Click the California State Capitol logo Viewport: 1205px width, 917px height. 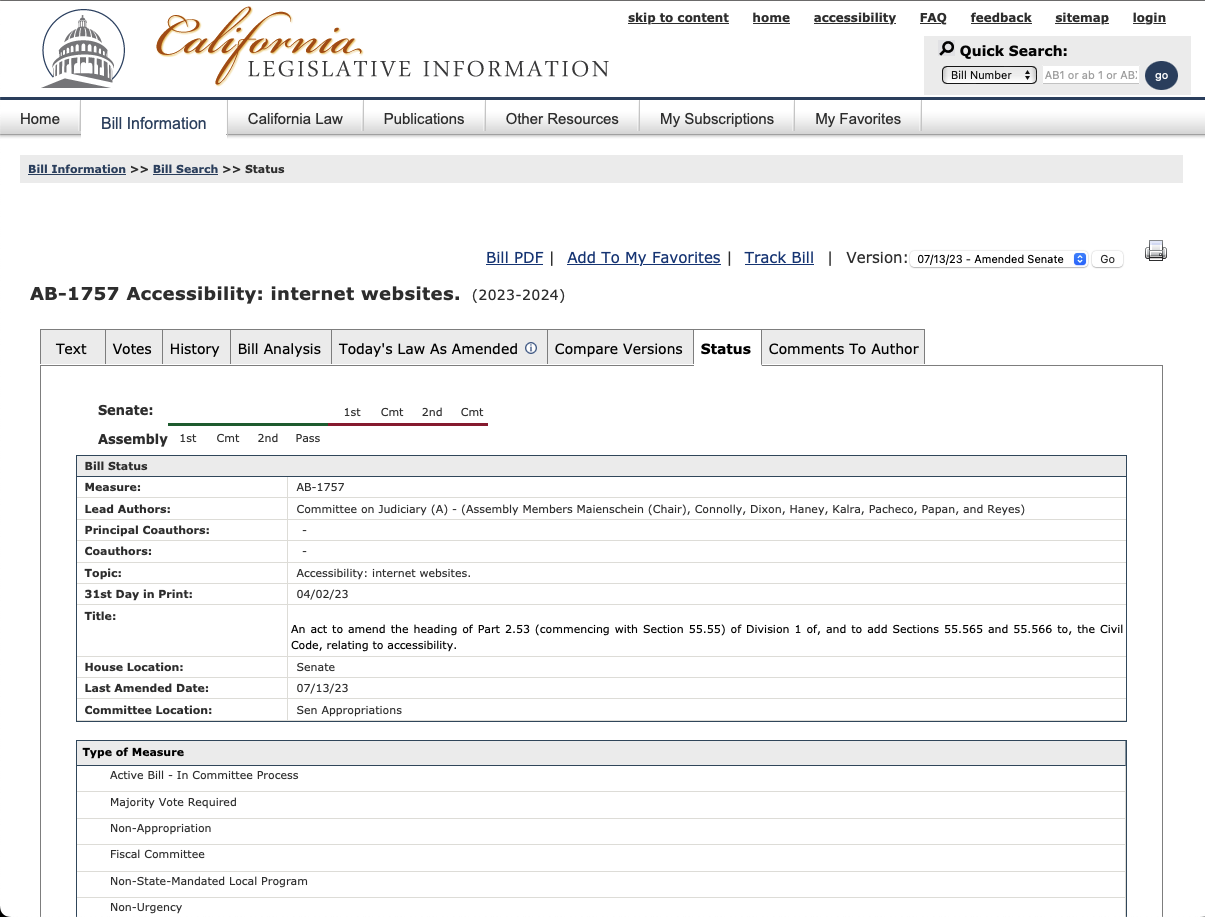coord(83,47)
